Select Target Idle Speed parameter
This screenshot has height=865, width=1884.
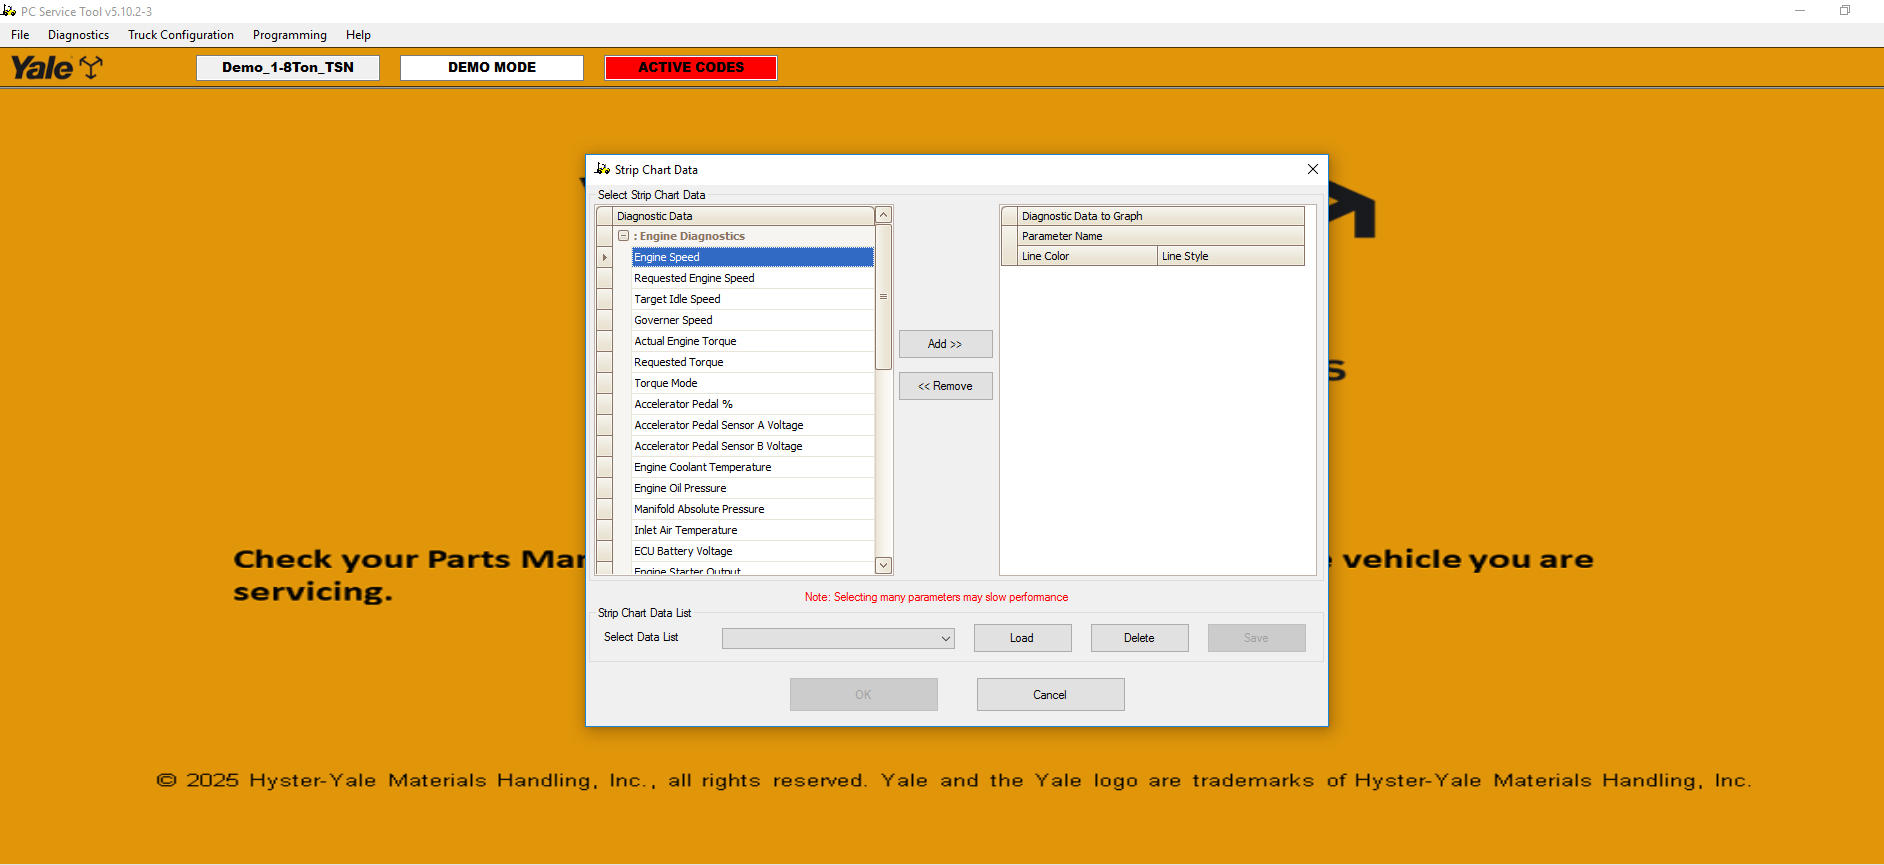[752, 299]
